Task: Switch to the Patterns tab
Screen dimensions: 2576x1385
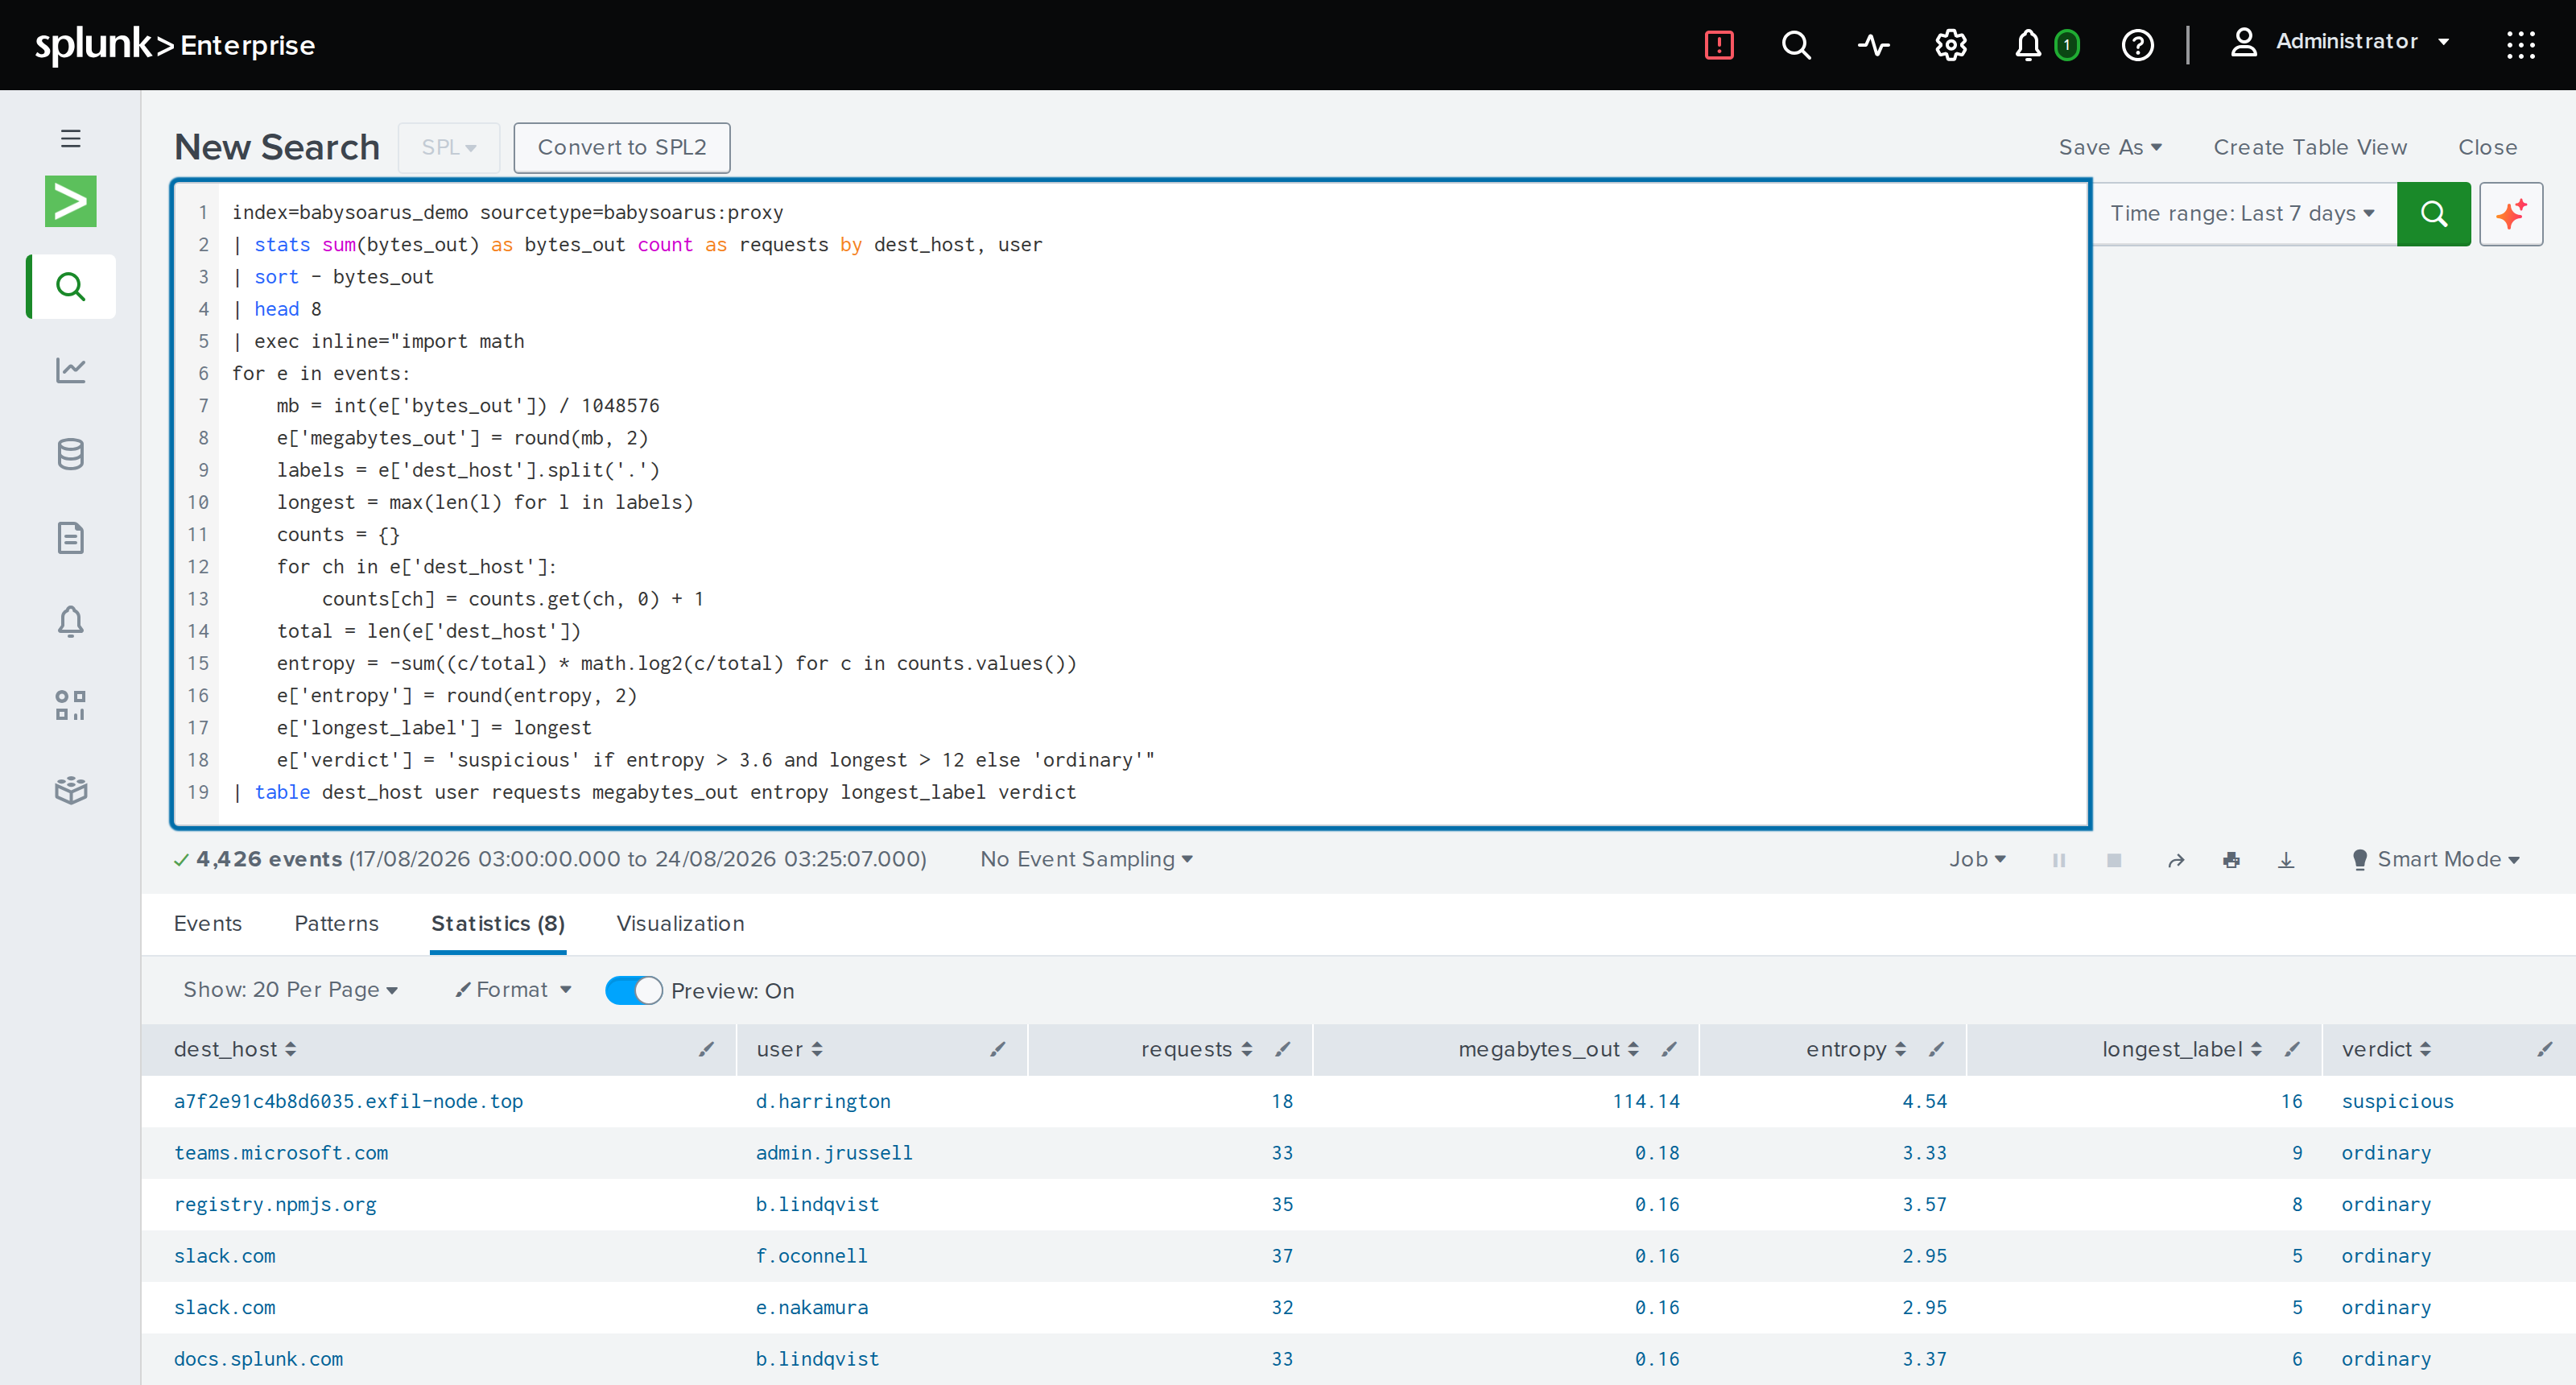Action: (336, 923)
